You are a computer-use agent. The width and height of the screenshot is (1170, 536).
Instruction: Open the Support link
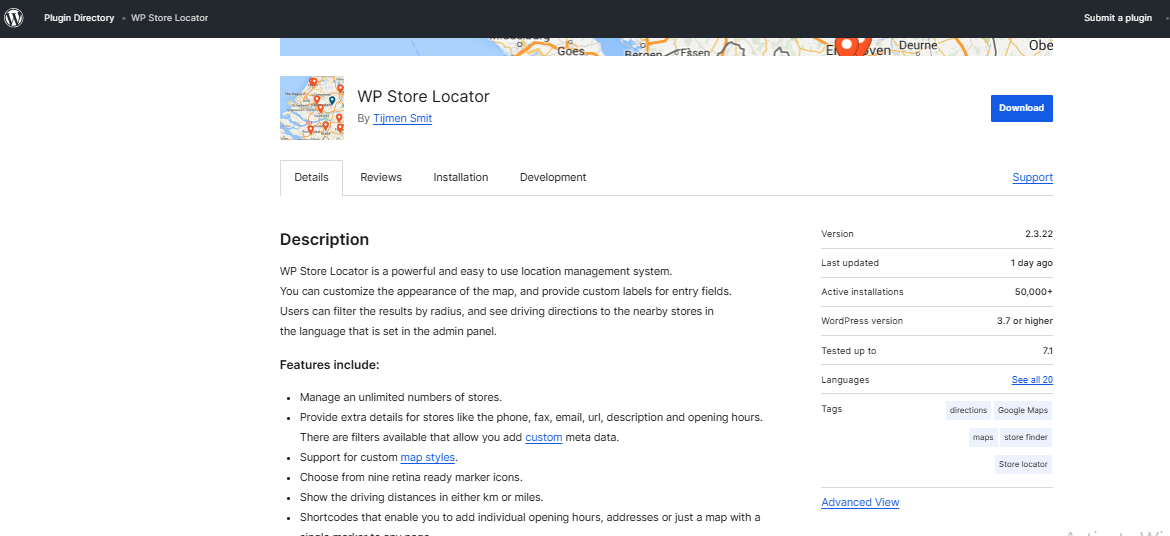[x=1033, y=178]
